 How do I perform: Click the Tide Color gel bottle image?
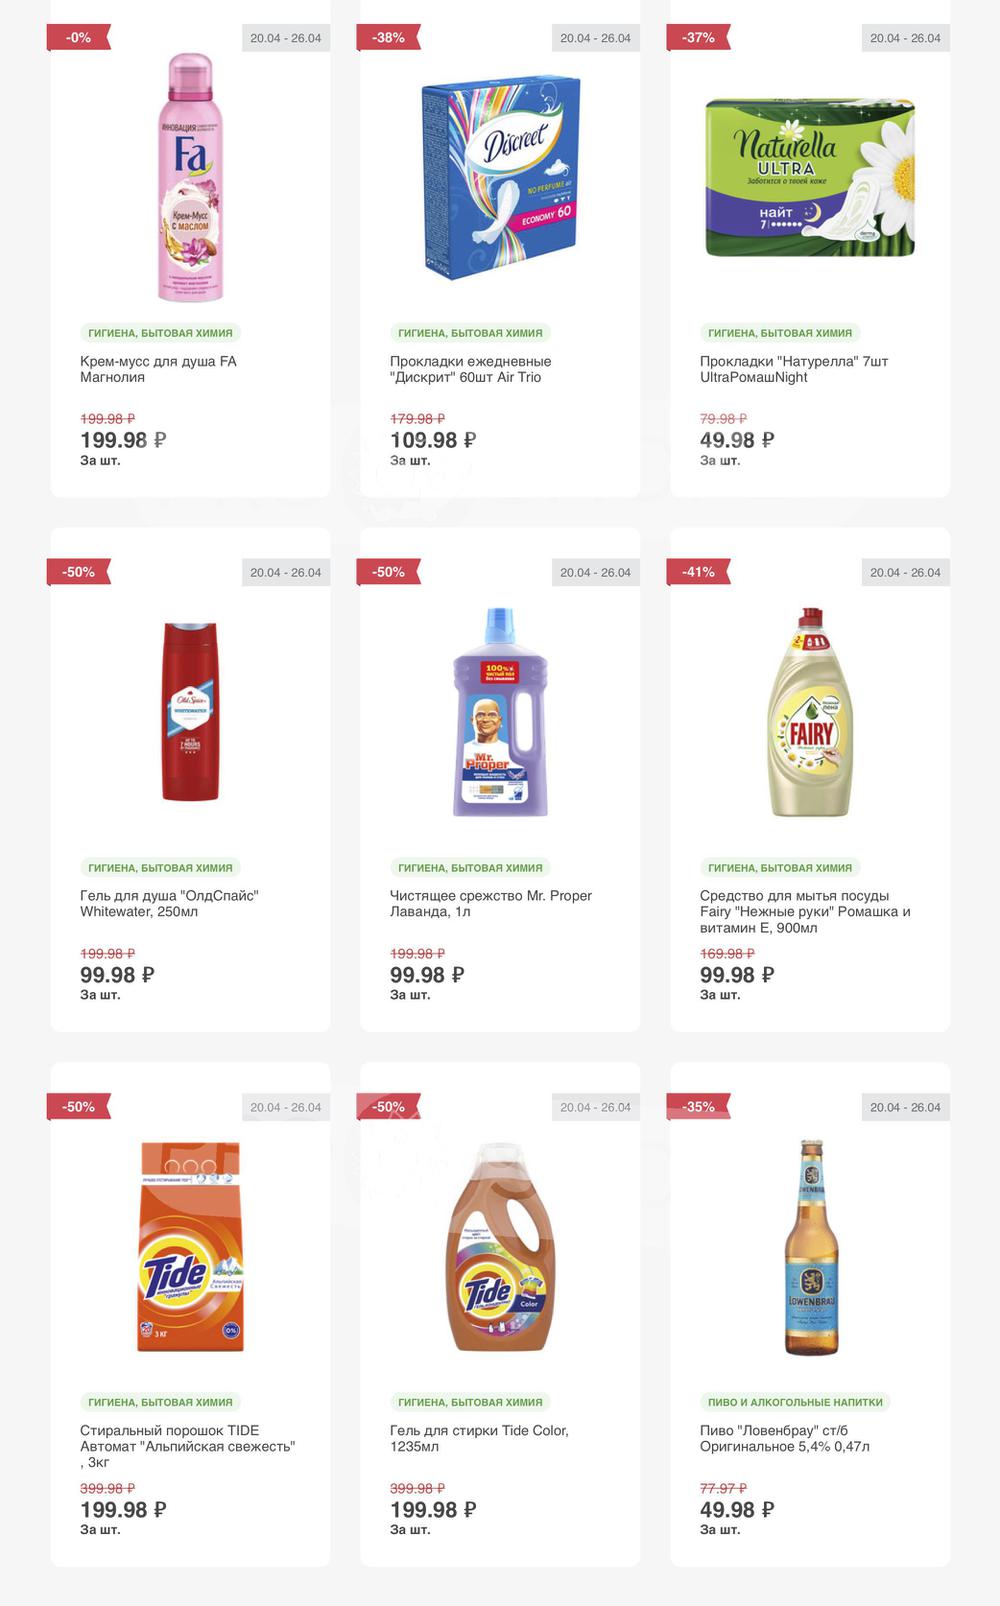coord(500,1246)
